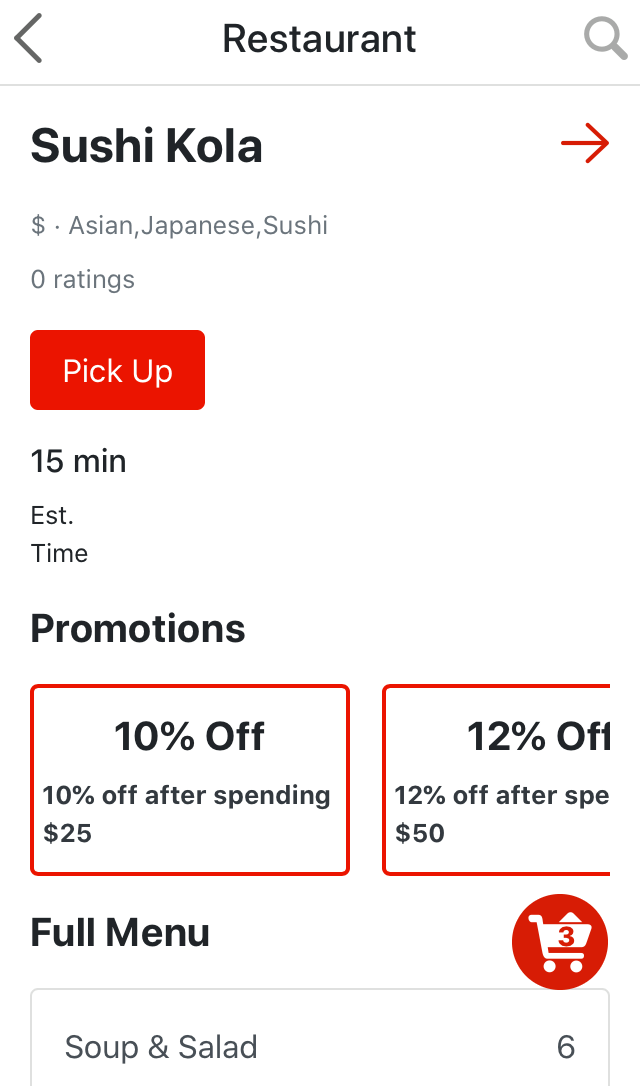
Task: Click the item count 6 for Soup & Salad
Action: point(566,1047)
